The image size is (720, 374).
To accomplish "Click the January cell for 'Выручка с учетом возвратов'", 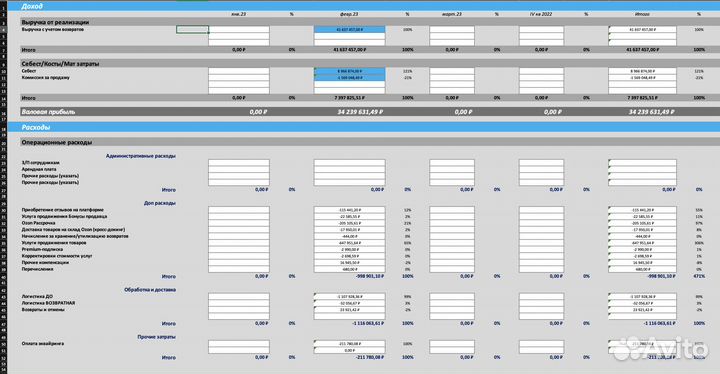I will [x=239, y=29].
